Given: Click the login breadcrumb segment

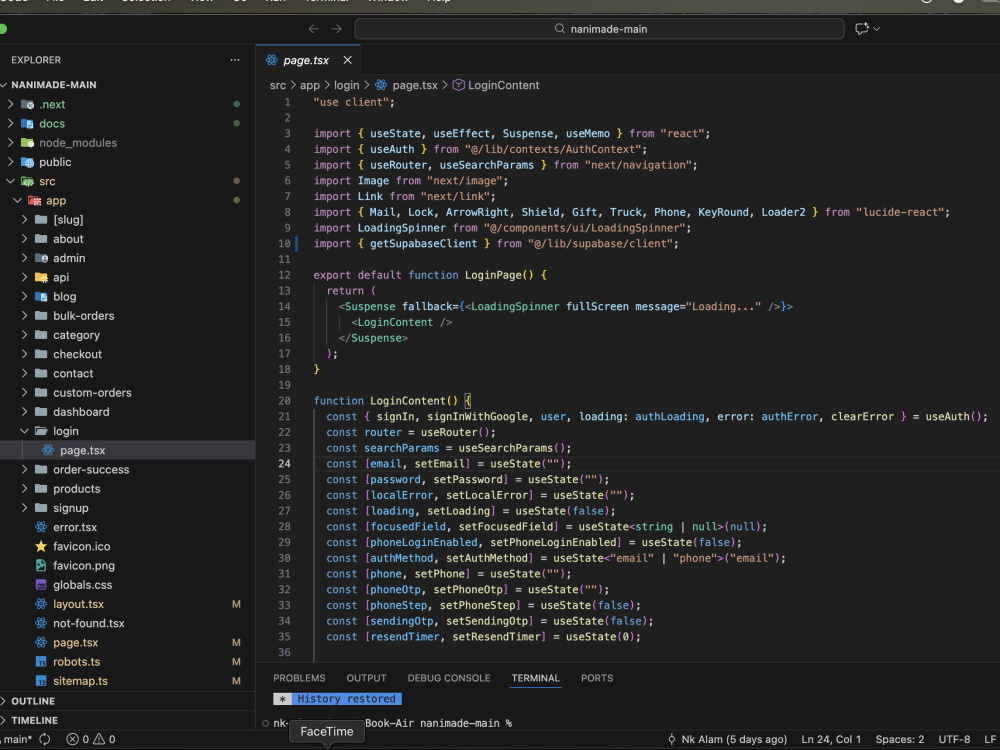Looking at the screenshot, I should [346, 85].
